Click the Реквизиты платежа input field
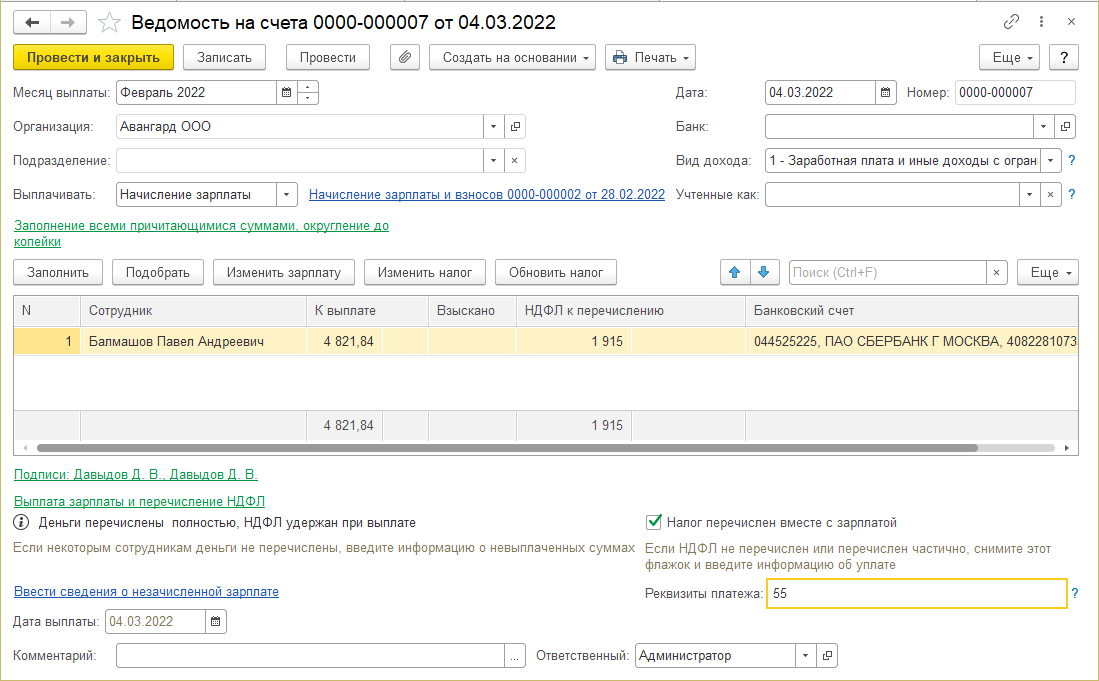 (915, 594)
